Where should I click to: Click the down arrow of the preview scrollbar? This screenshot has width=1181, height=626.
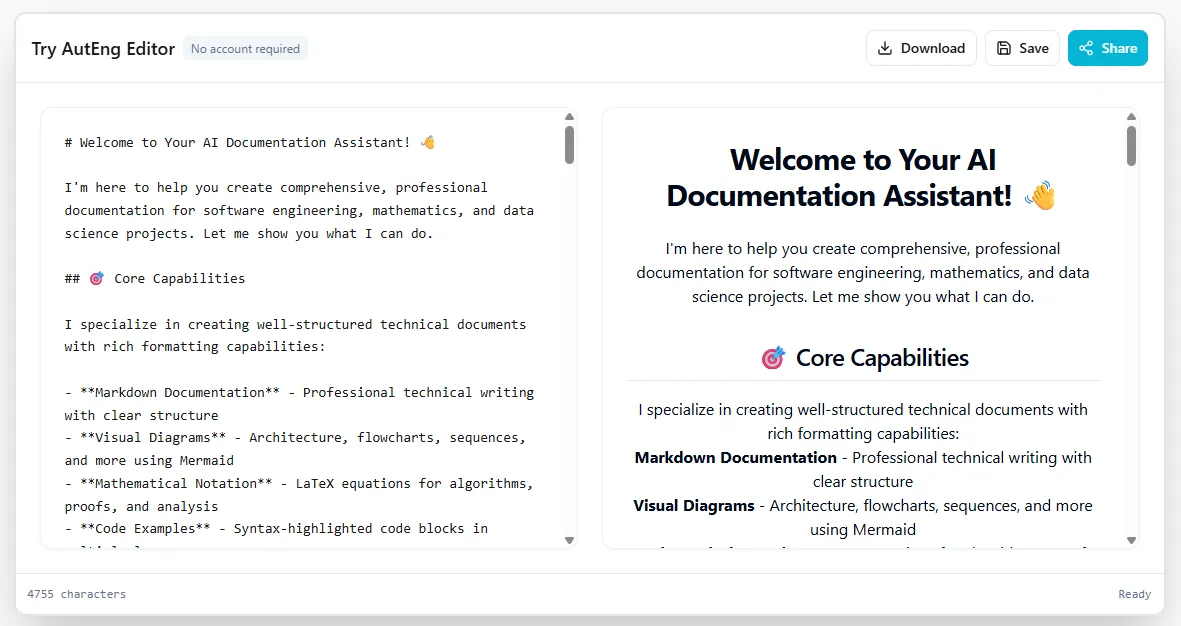[1131, 540]
